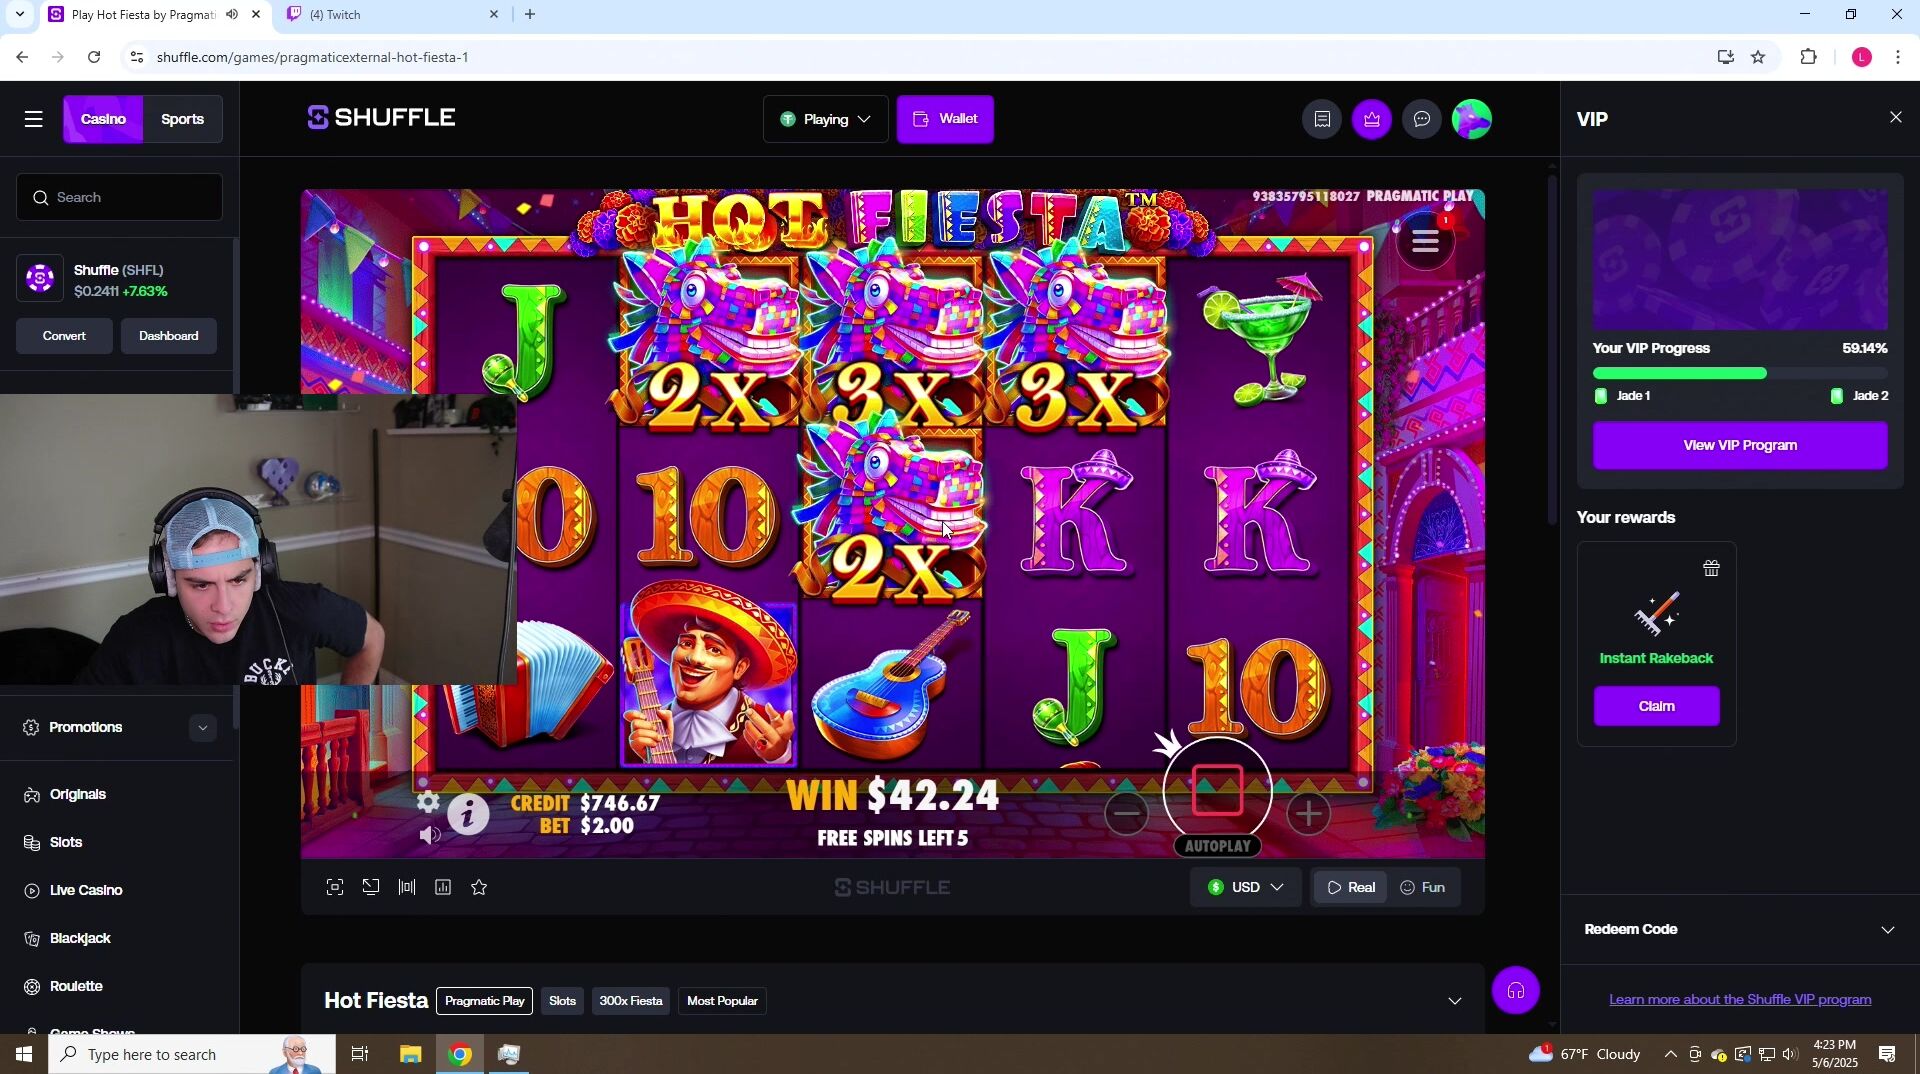Open the bet slip icon in header
This screenshot has height=1074, width=1920.
pos(1322,119)
